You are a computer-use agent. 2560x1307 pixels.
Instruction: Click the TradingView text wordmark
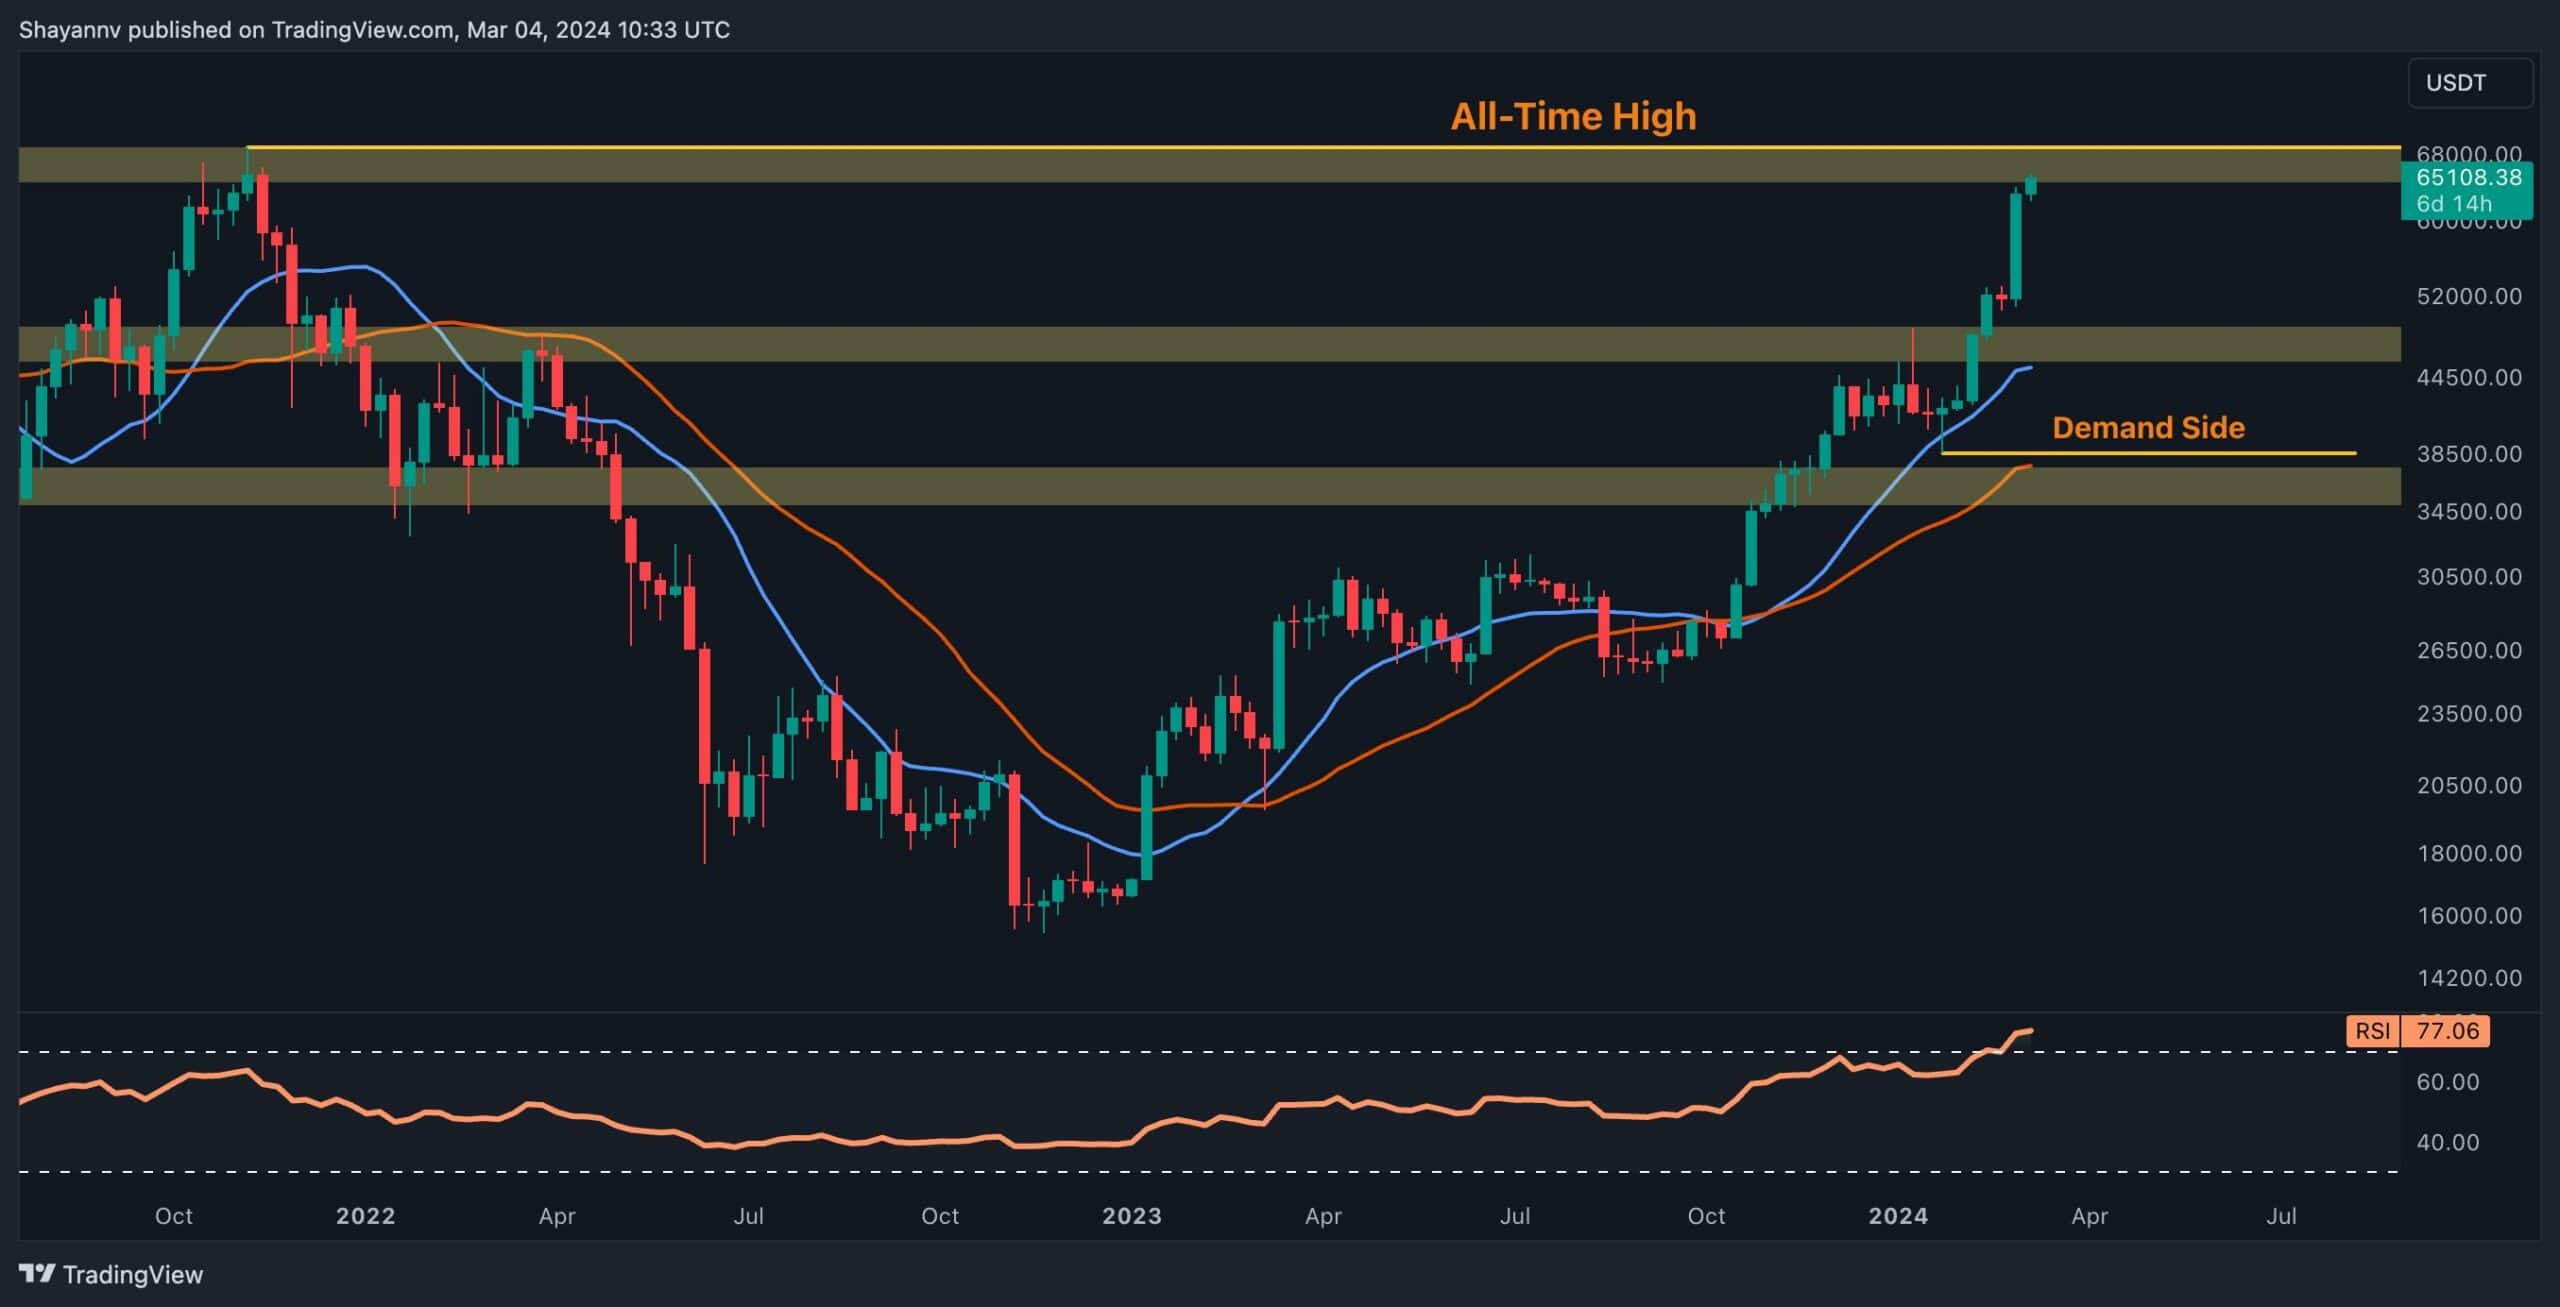(132, 1274)
